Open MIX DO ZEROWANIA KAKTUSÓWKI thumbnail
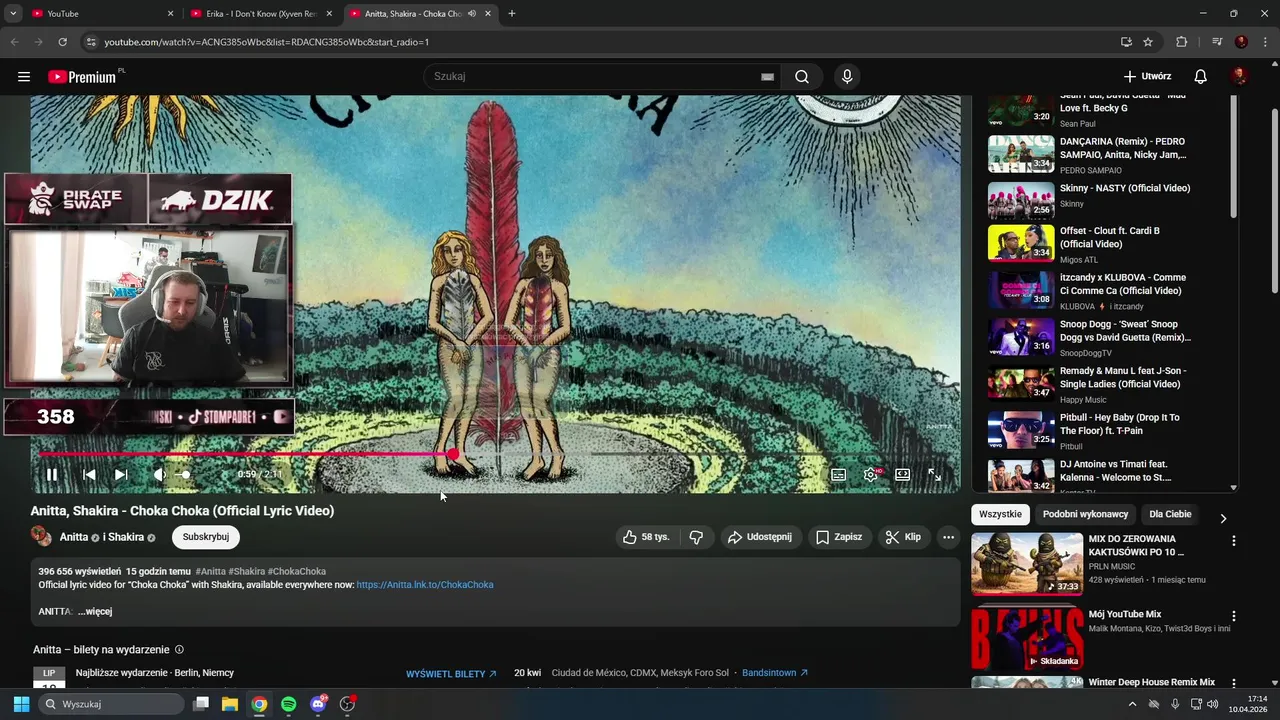The image size is (1280, 720). pyautogui.click(x=1027, y=564)
